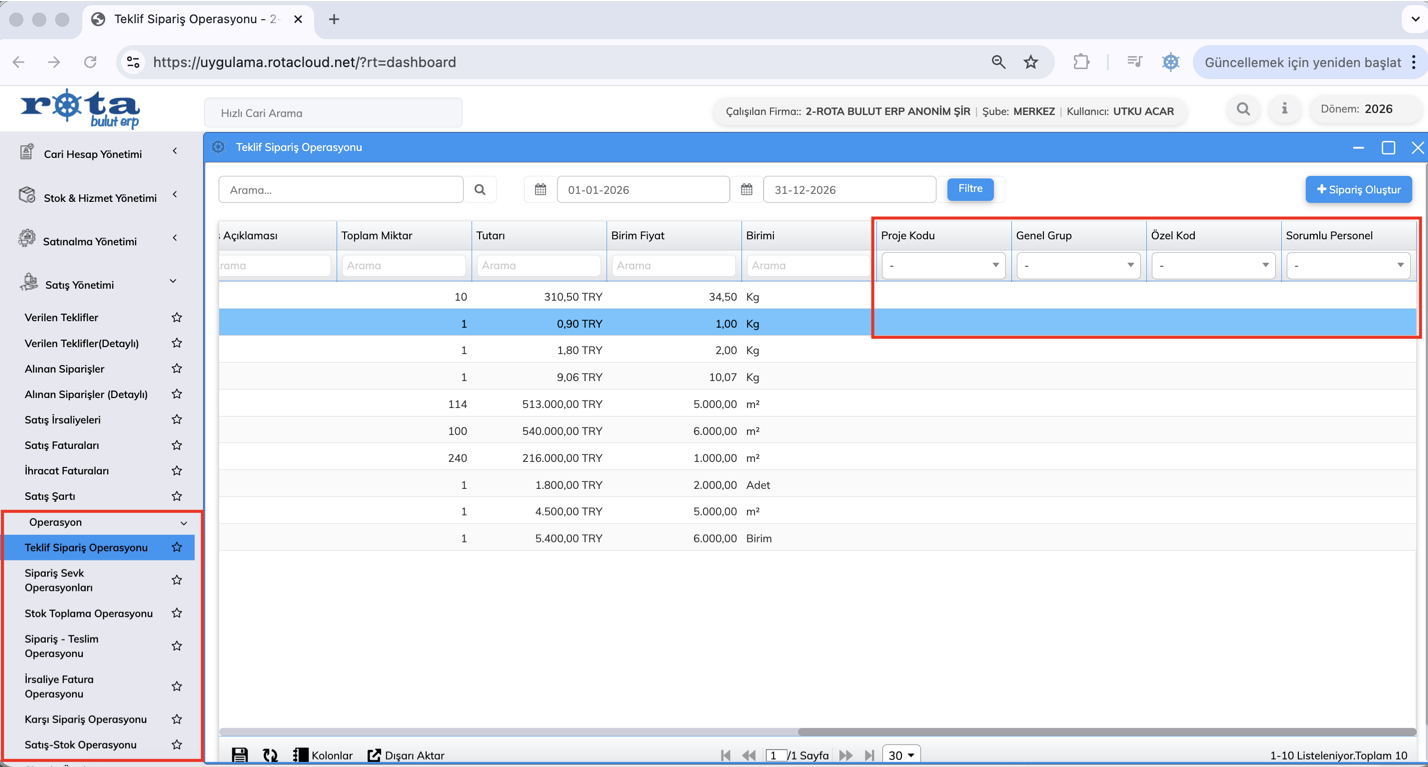Open the Kolonlar column chooser
This screenshot has width=1428, height=767.
point(323,755)
